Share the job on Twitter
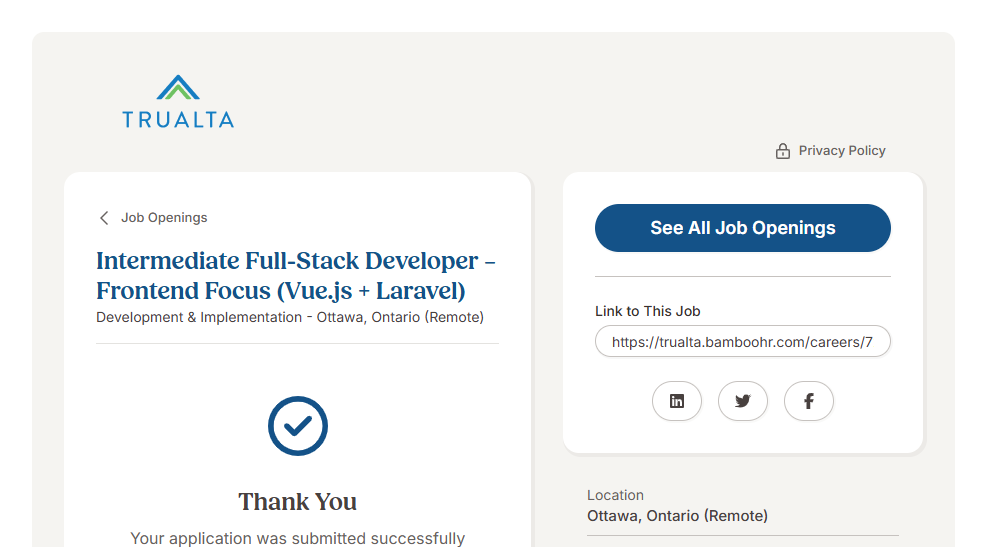This screenshot has height=547, width=987. pos(743,401)
